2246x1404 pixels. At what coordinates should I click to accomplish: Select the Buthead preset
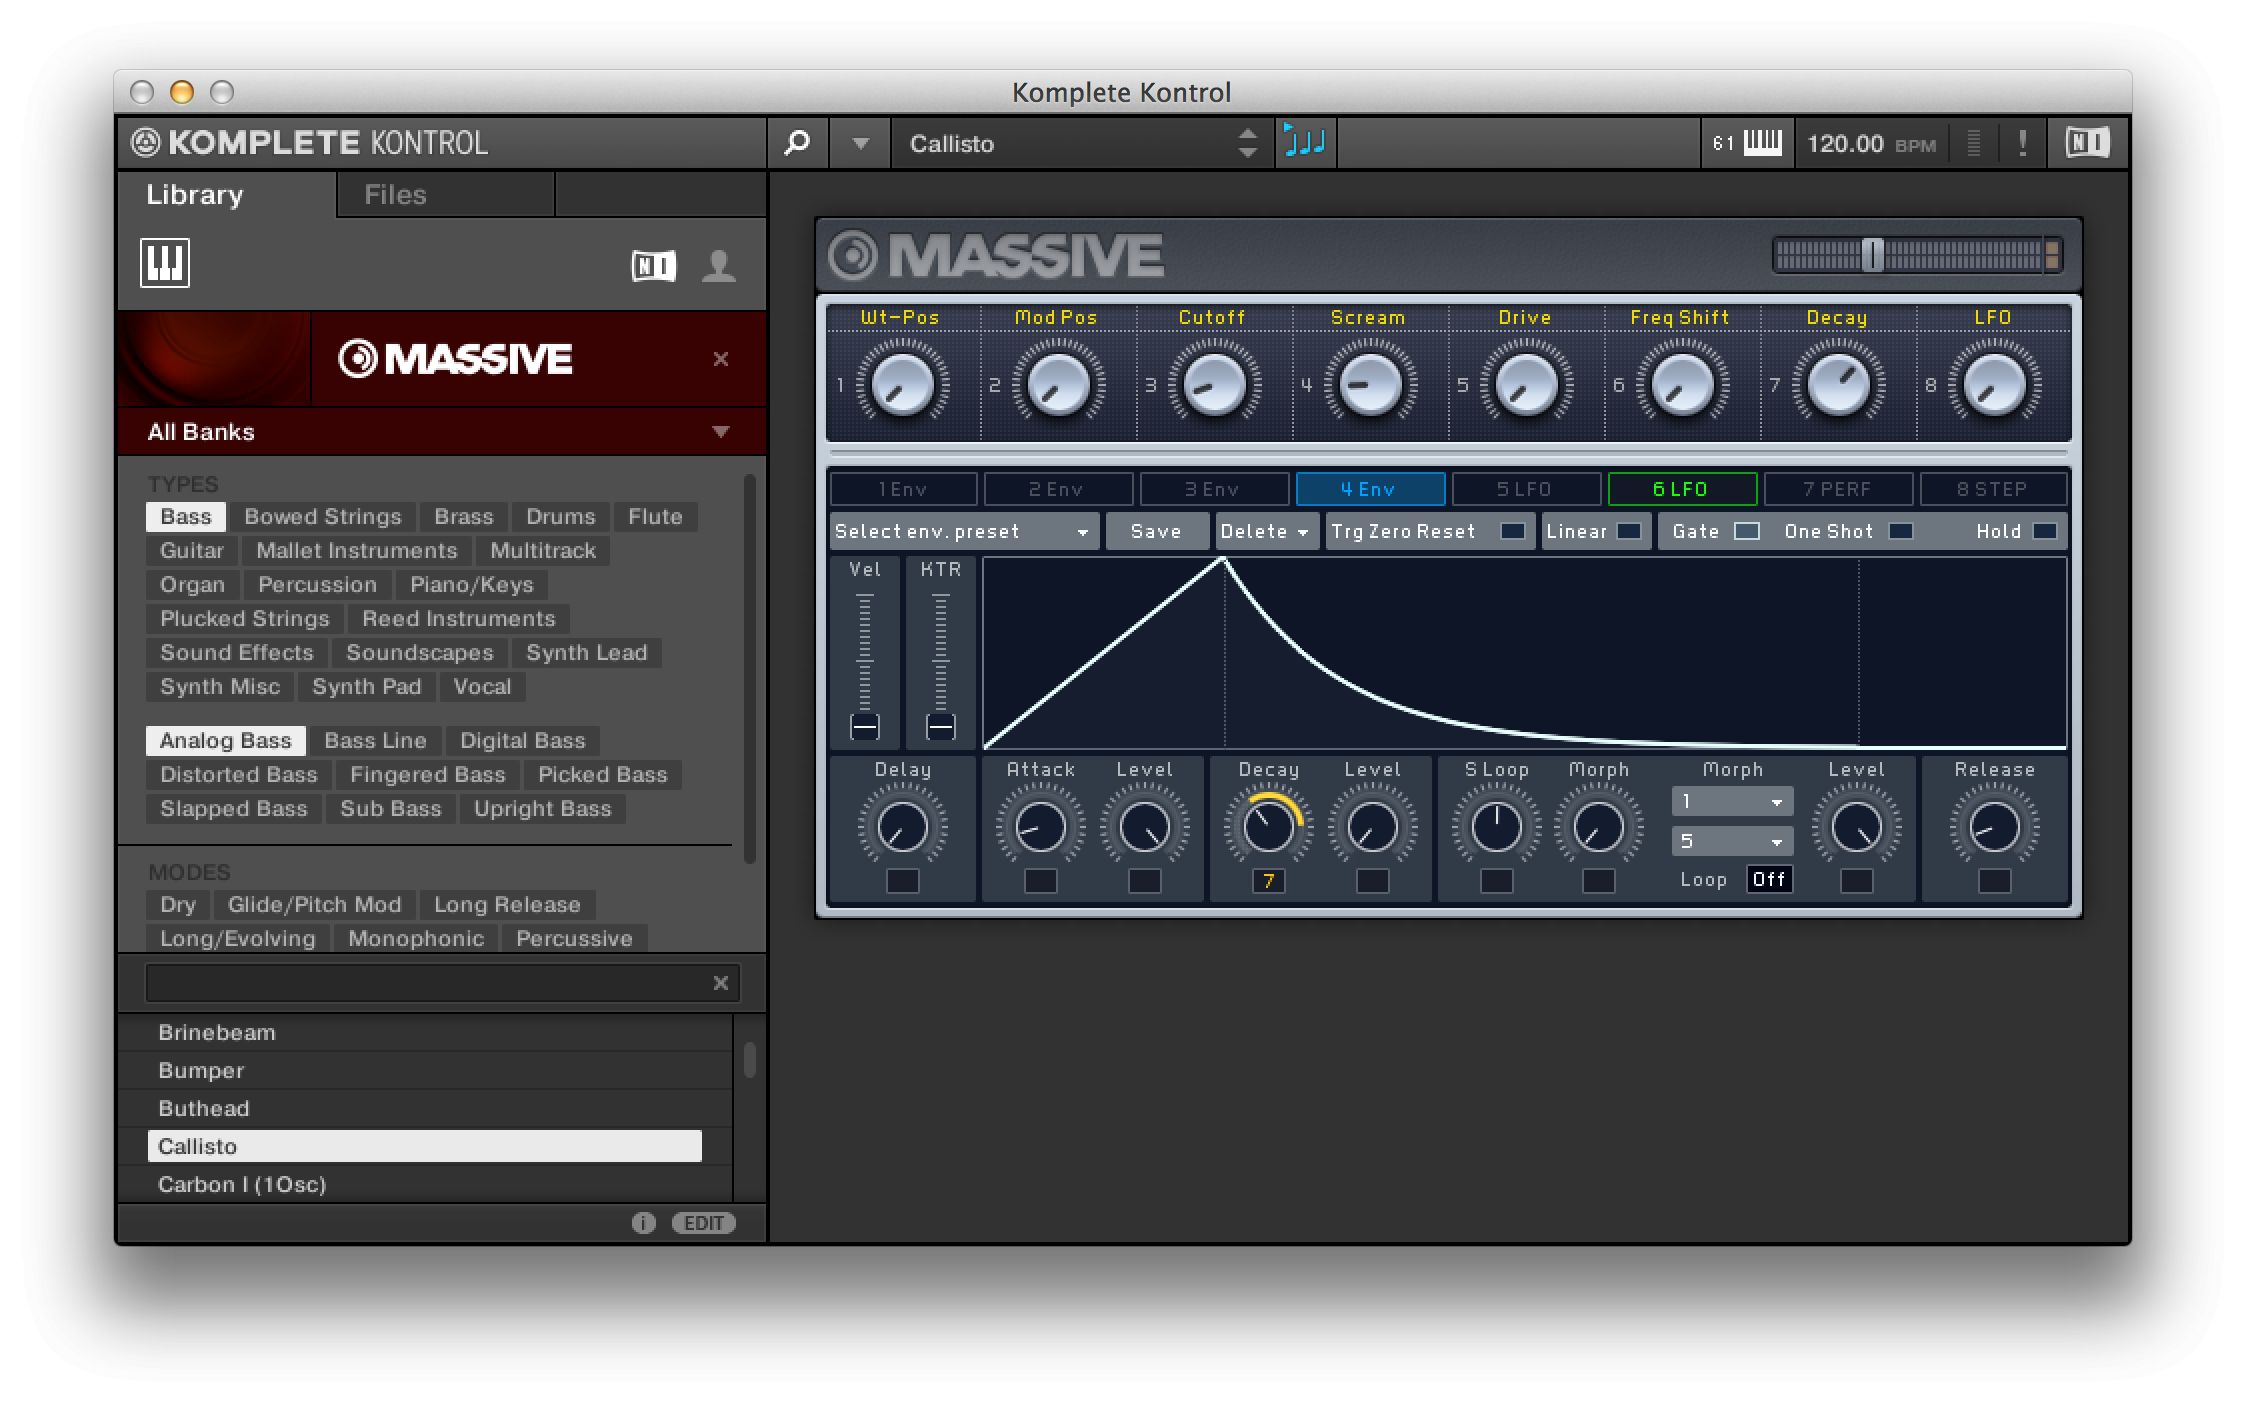(425, 1108)
